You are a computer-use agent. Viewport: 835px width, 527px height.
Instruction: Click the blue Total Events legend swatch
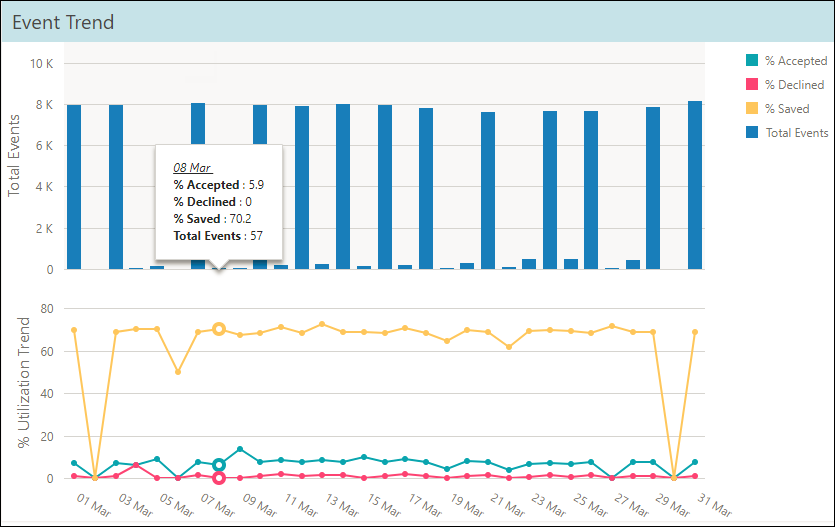(x=752, y=133)
